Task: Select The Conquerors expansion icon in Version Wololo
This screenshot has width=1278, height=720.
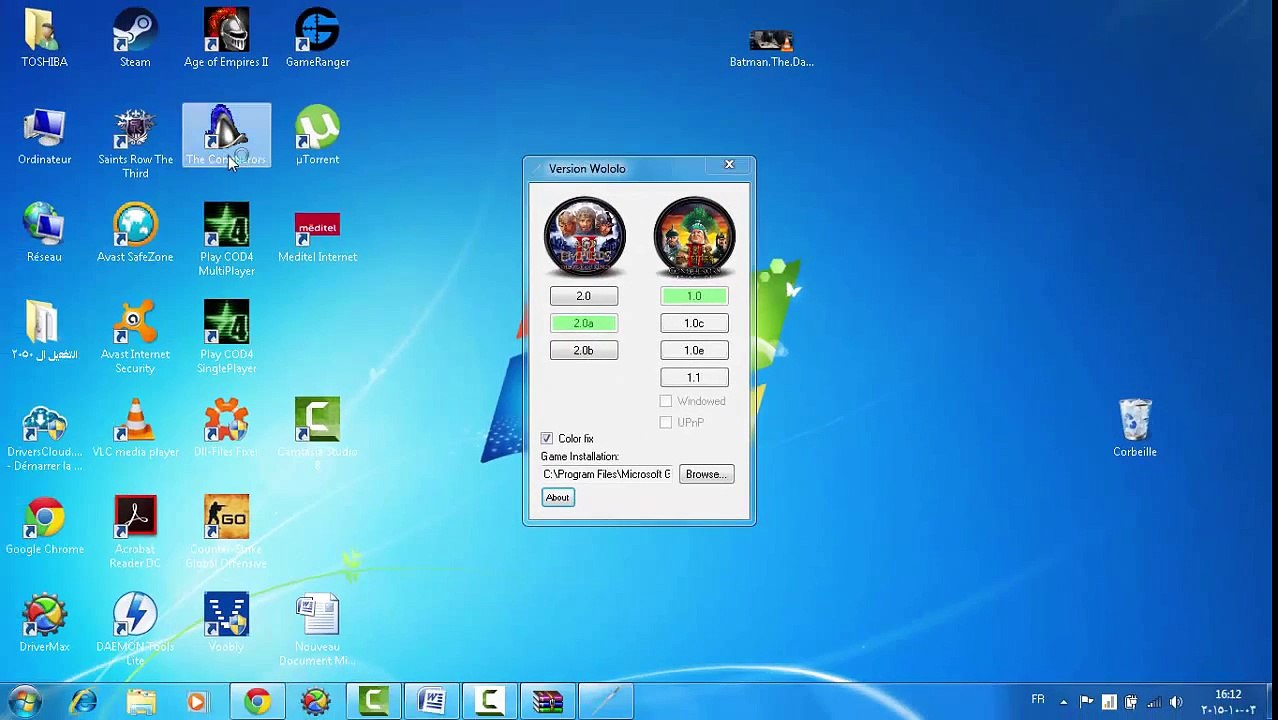Action: pyautogui.click(x=694, y=236)
